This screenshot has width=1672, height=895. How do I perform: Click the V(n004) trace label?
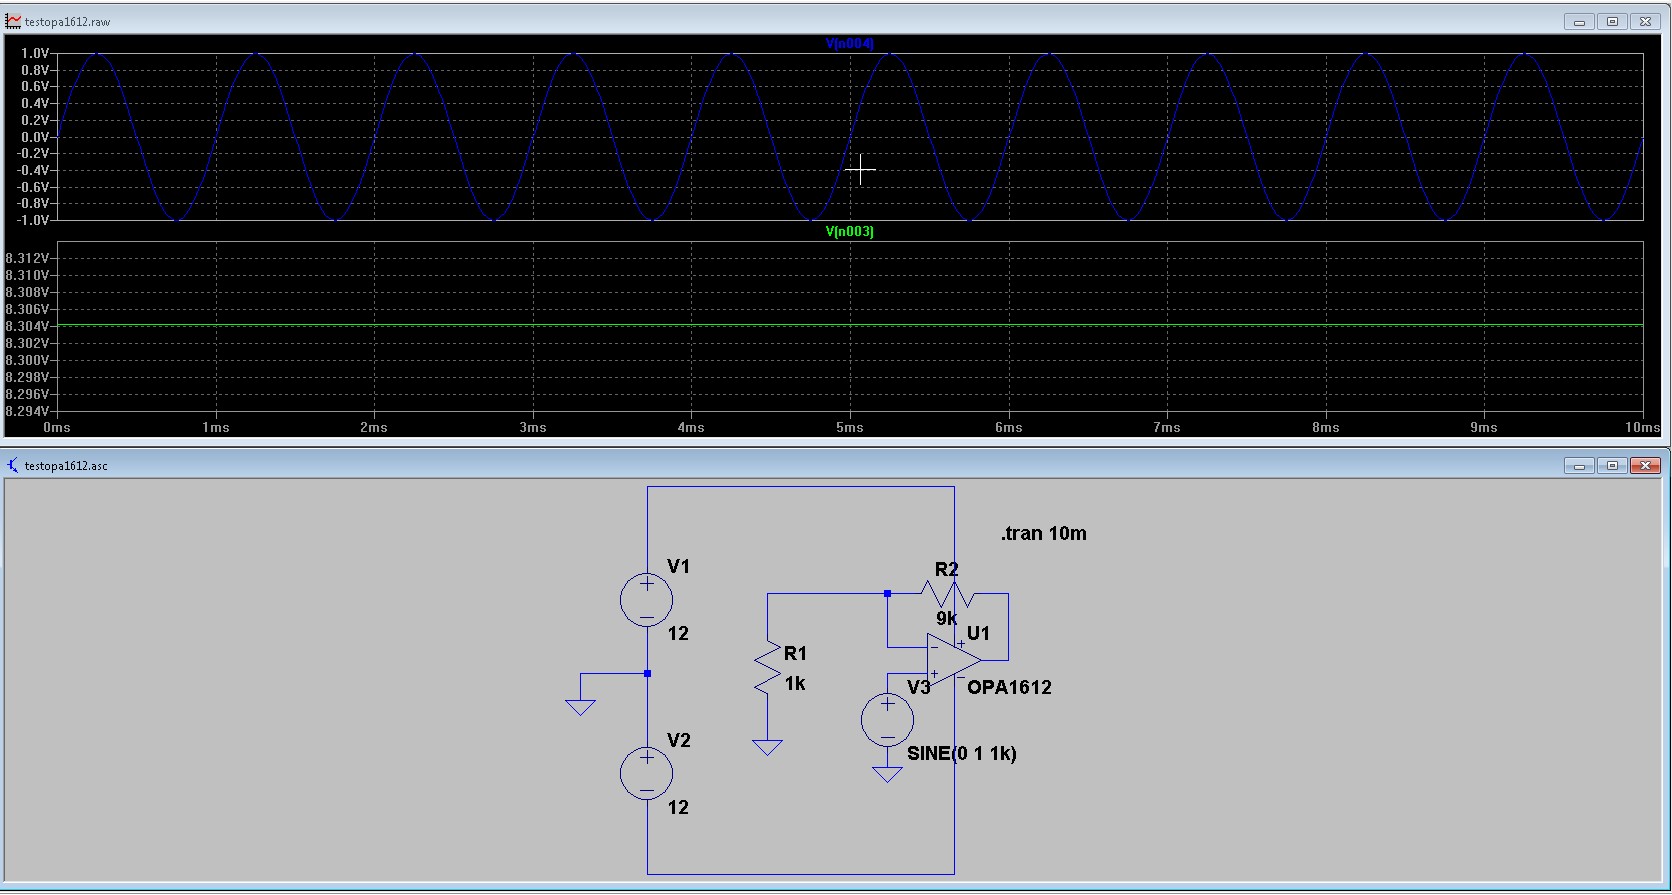(x=849, y=43)
